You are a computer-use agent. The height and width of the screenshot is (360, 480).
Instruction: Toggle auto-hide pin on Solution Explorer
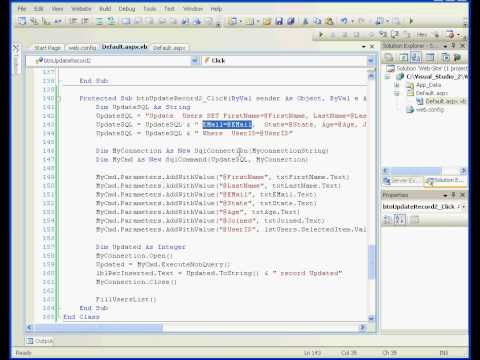pos(454,45)
